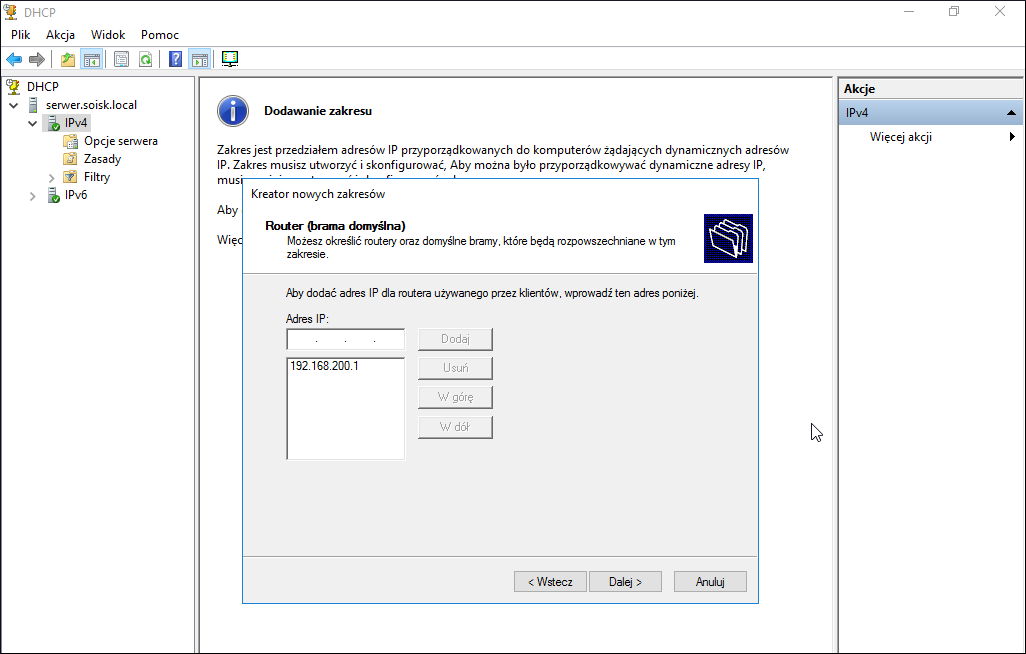Select the Filtry tree item label
Screen dimensions: 1026x654
click(x=97, y=177)
